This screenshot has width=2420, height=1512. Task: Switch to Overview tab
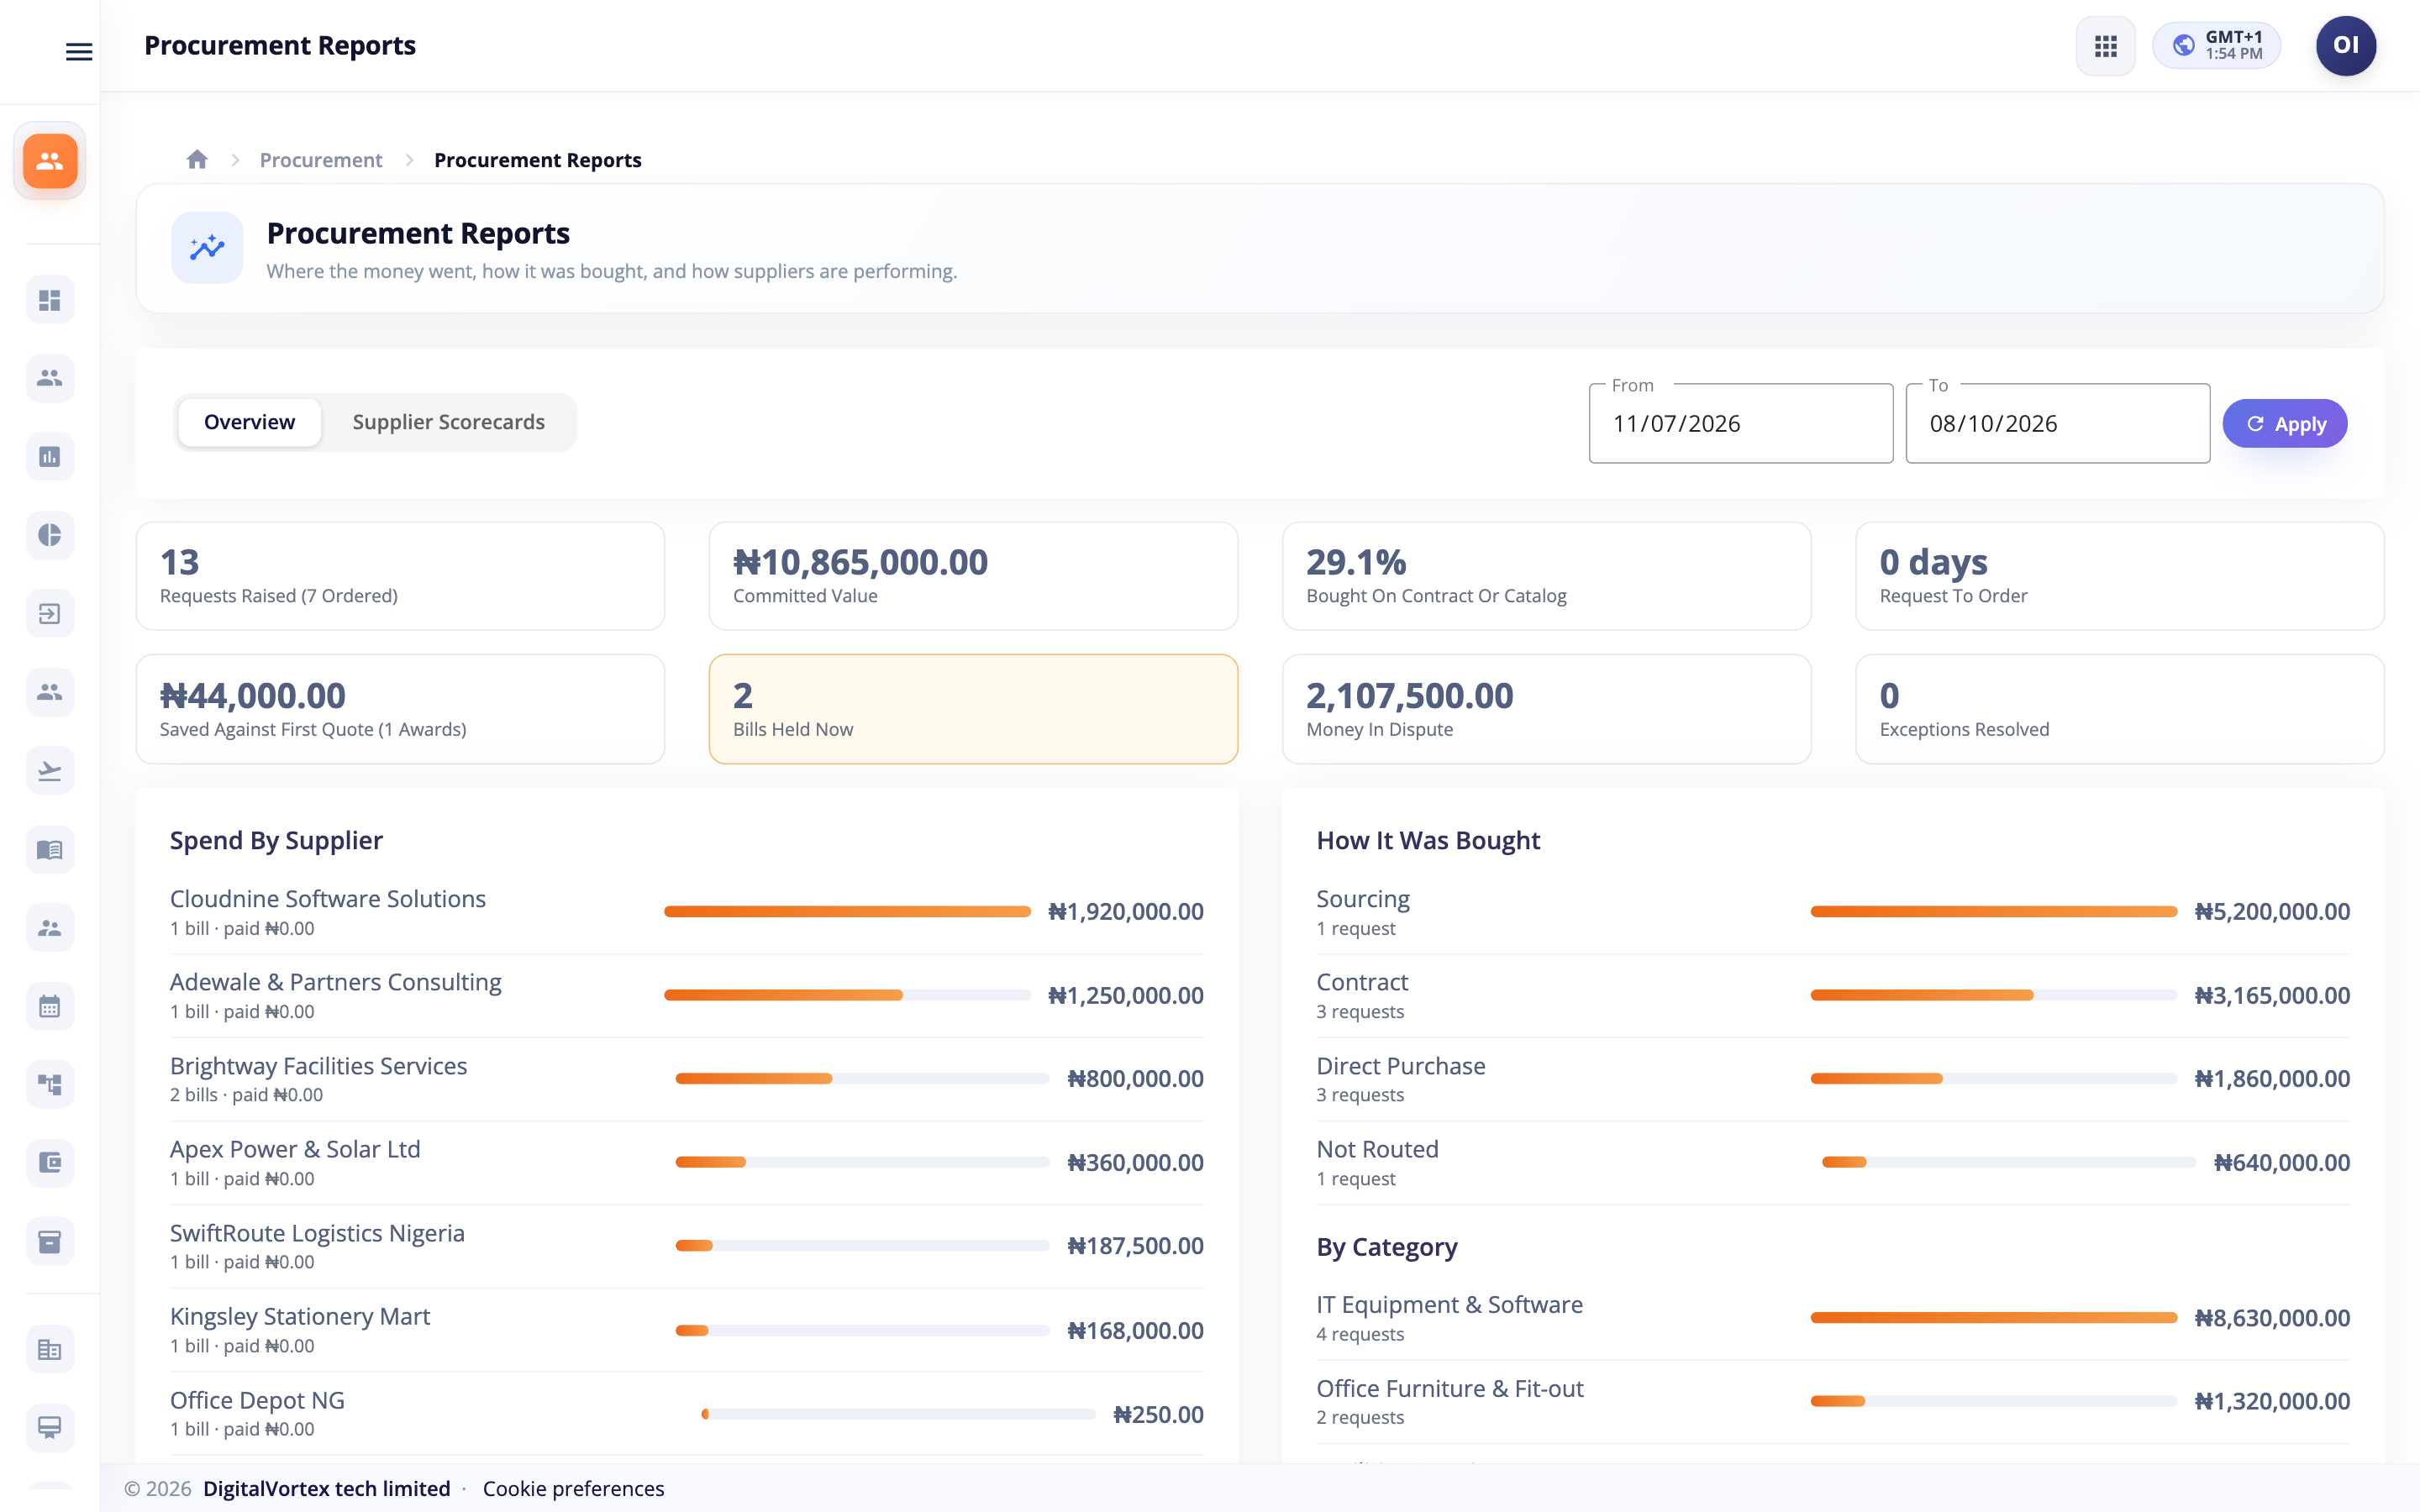coord(250,422)
